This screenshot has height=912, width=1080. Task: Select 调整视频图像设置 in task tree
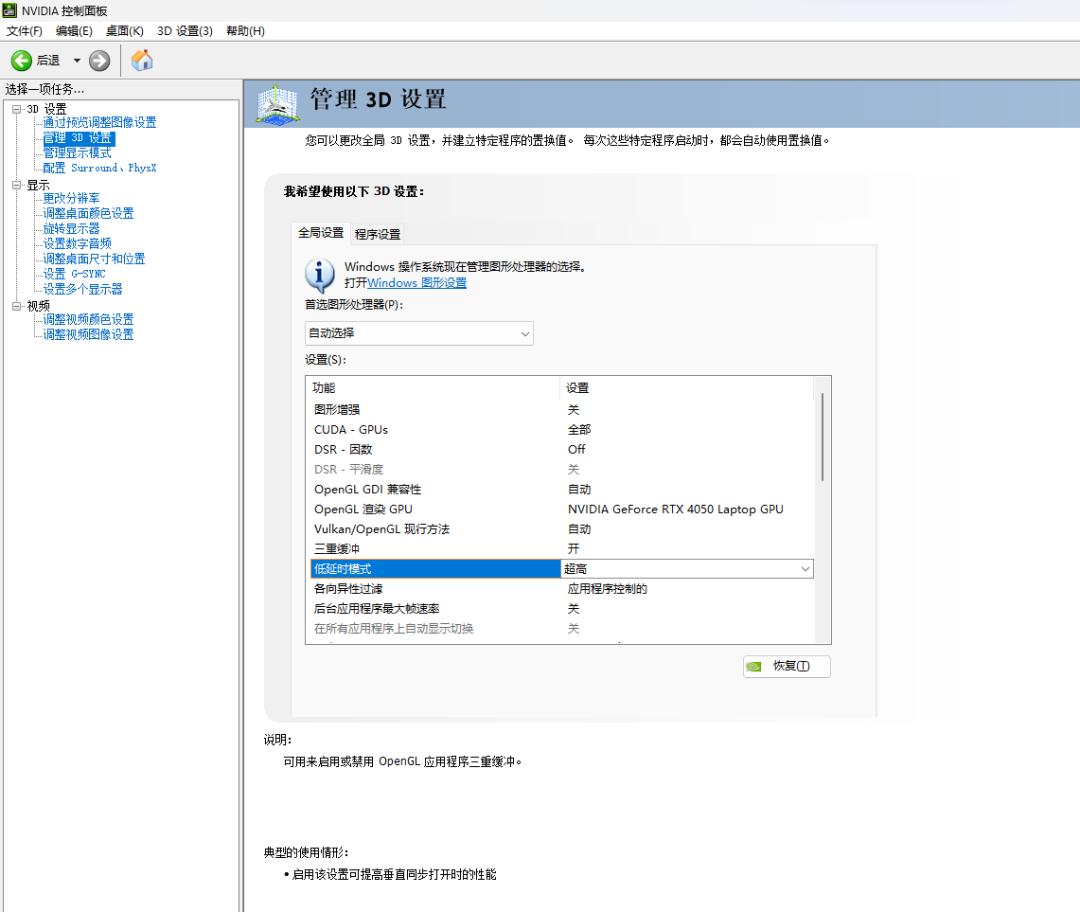pyautogui.click(x=88, y=335)
